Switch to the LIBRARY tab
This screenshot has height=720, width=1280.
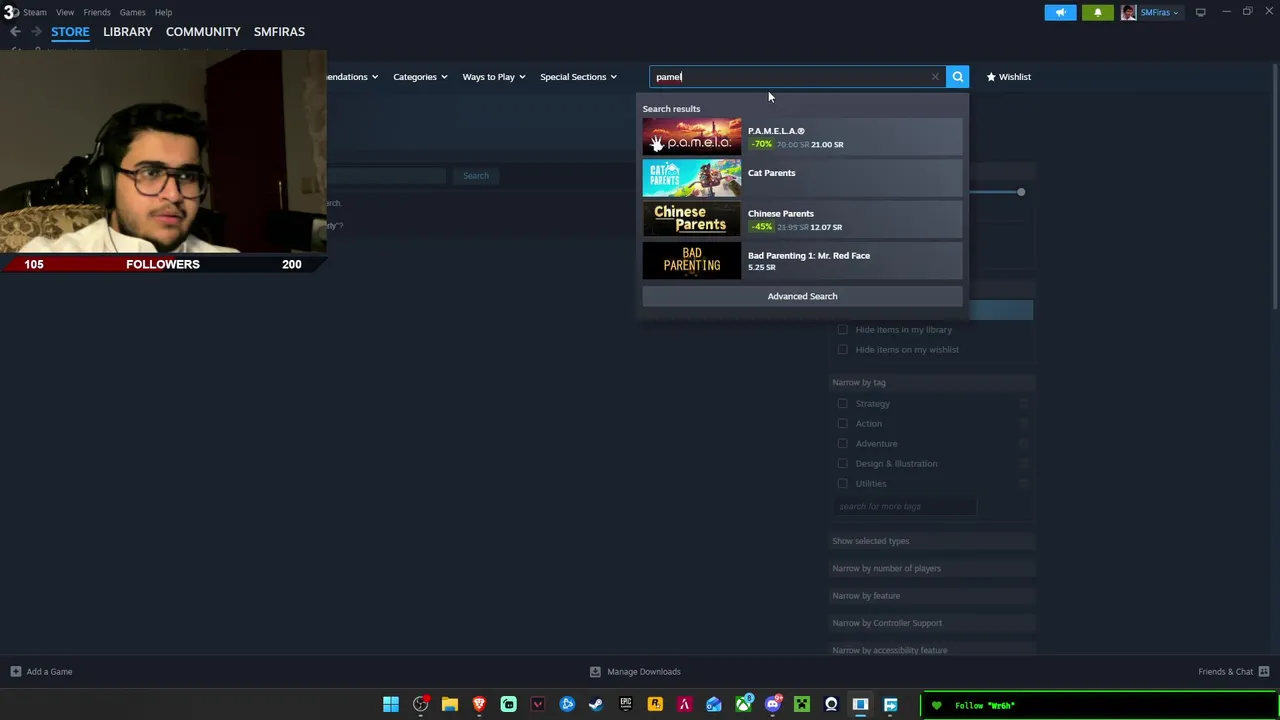[x=128, y=32]
